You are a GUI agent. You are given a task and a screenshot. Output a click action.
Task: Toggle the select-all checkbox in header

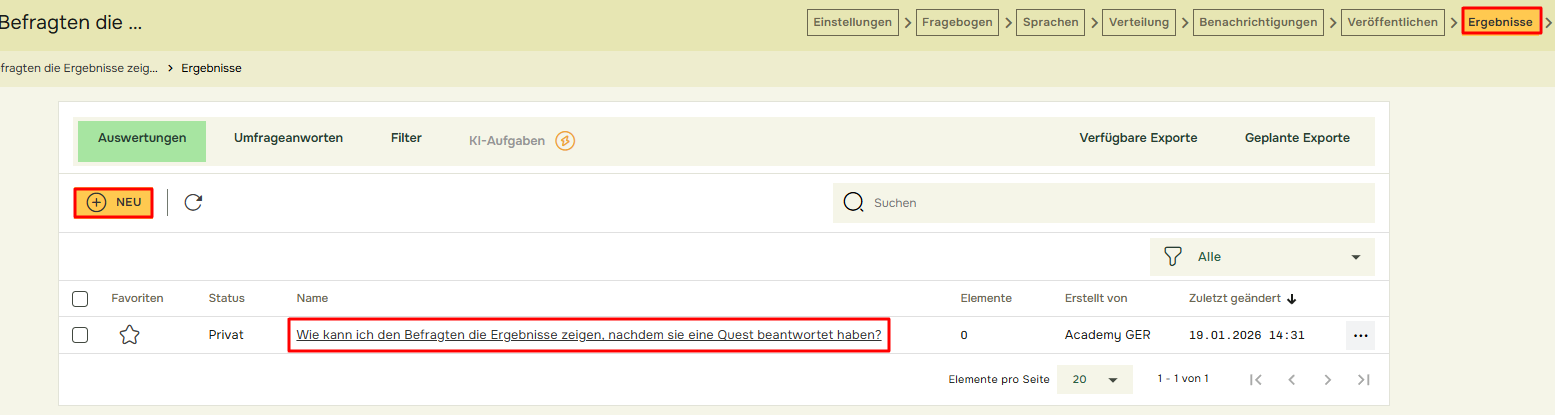tap(80, 299)
